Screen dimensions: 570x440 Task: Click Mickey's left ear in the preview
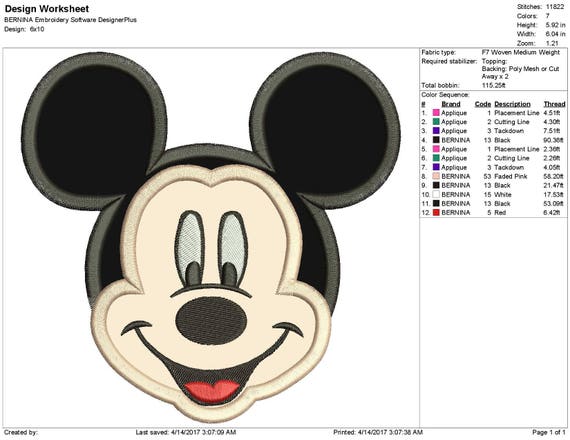coord(95,128)
